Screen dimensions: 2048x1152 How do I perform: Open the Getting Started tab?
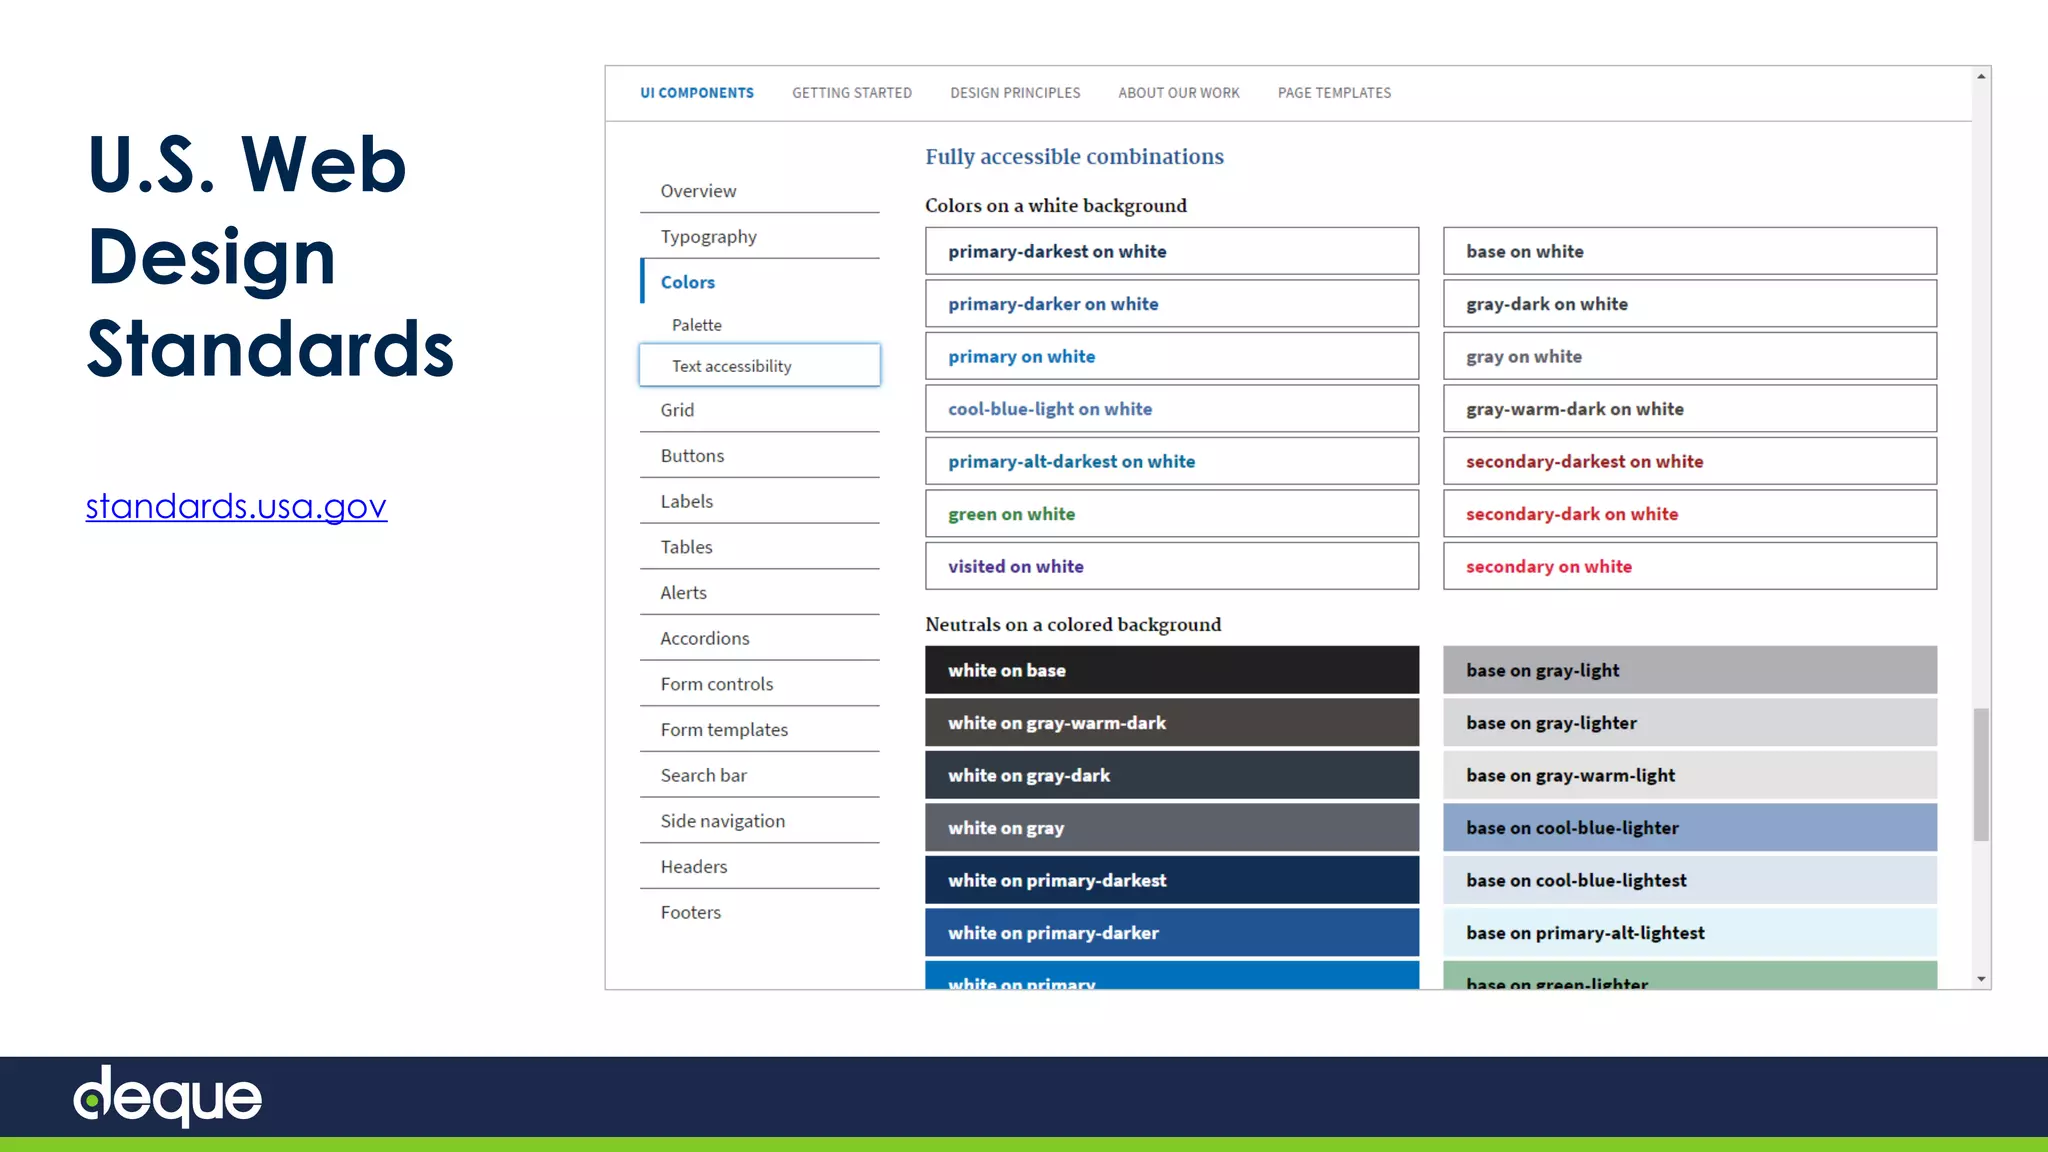(x=852, y=93)
